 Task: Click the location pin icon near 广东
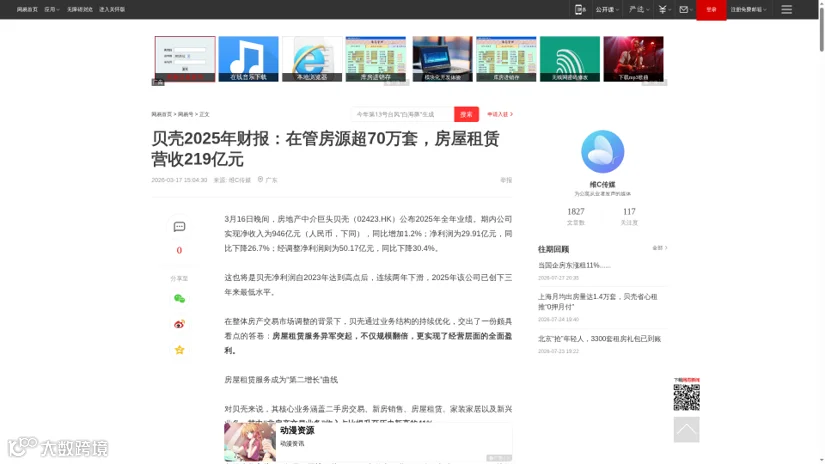coord(260,179)
